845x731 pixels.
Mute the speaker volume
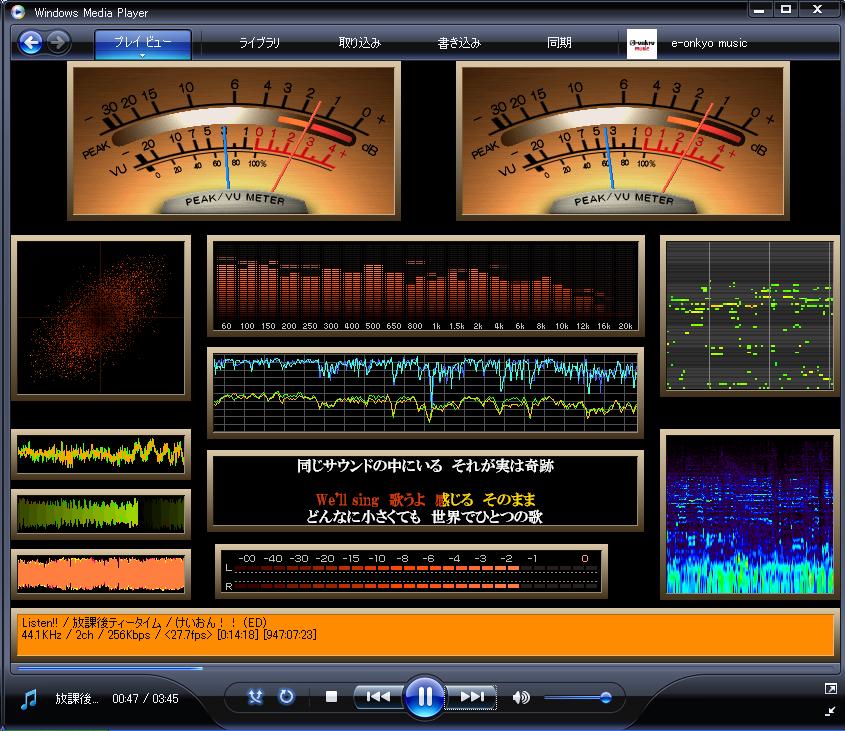pyautogui.click(x=520, y=697)
